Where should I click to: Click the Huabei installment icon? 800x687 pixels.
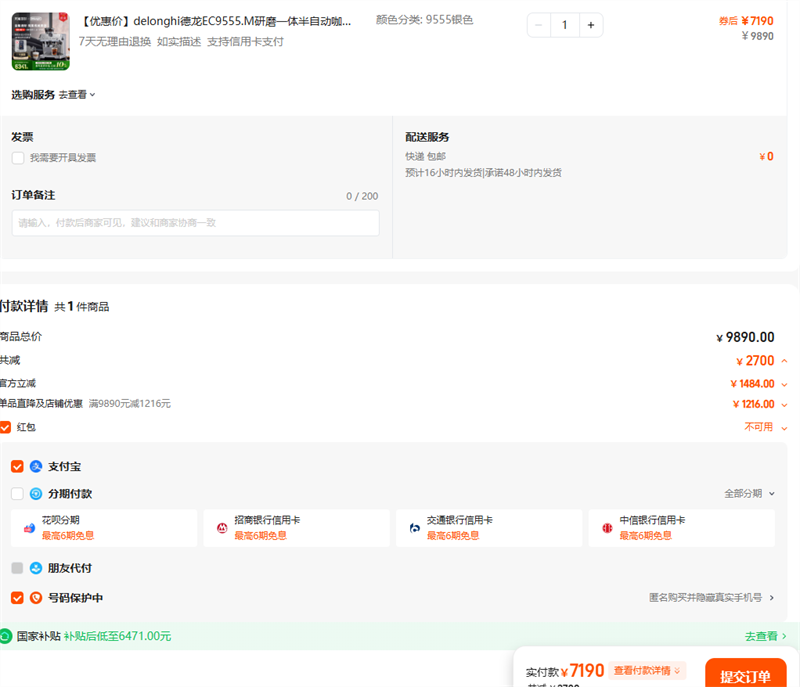click(x=29, y=527)
